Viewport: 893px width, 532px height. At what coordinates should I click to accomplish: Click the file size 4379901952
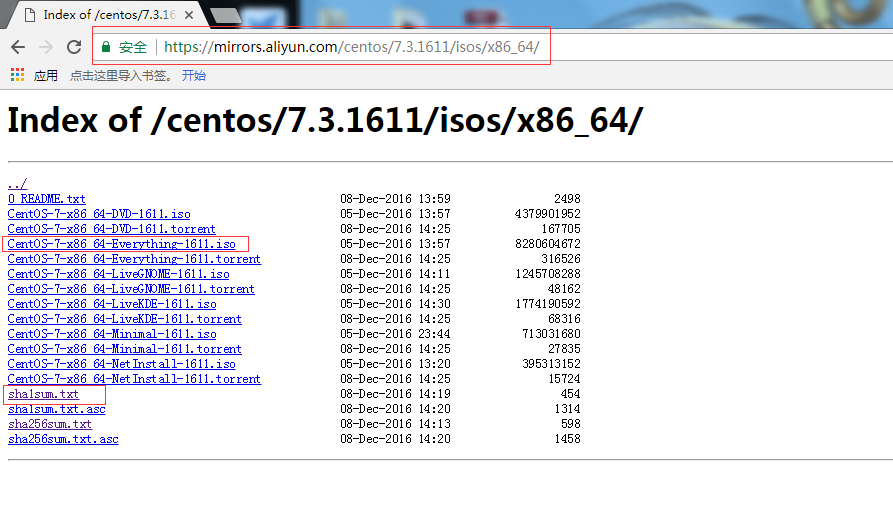pyautogui.click(x=548, y=214)
